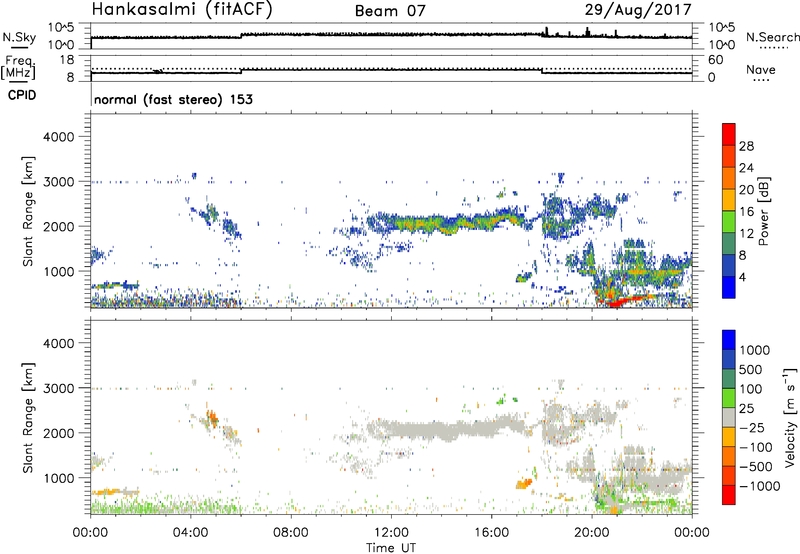Screen dimensions: 800x554
Task: Select the green 25–100 velocity colorbar segment
Action: coord(729,398)
